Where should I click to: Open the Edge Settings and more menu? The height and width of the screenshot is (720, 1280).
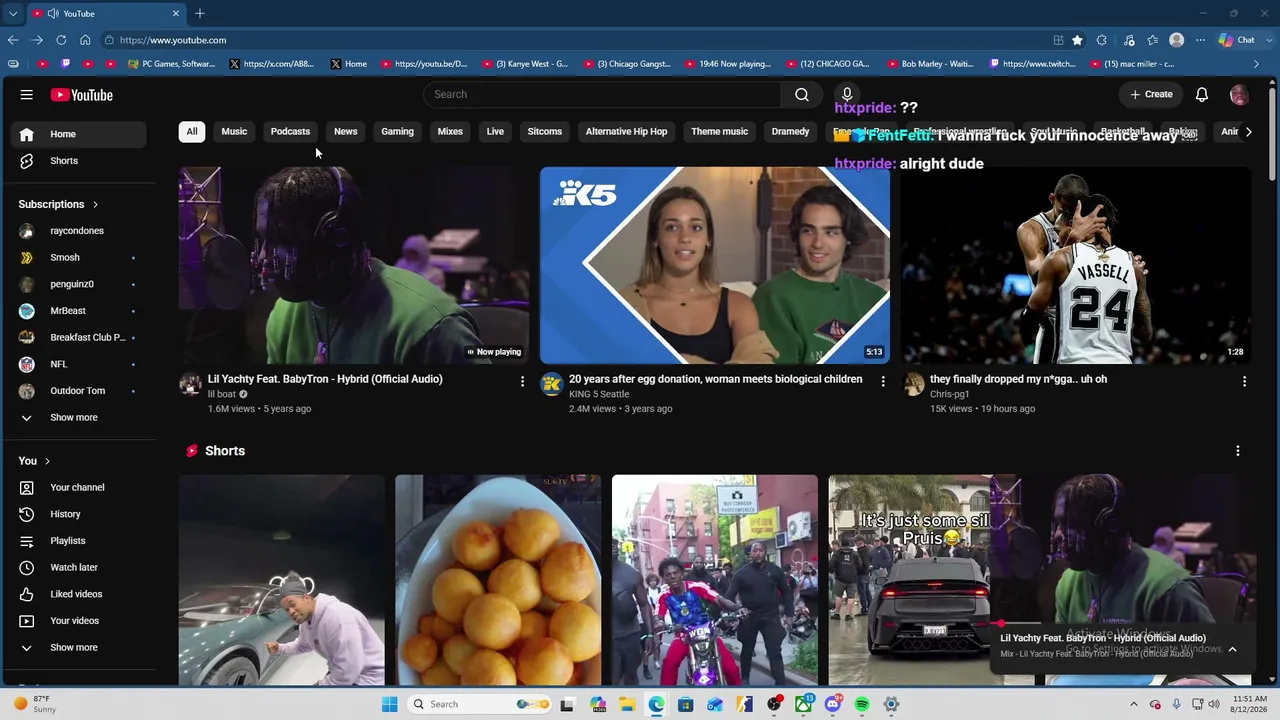pos(1200,40)
